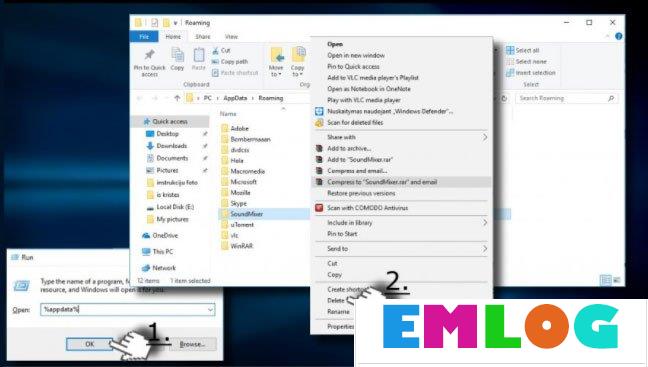Open the File tab
Image resolution: width=648 pixels, height=367 pixels.
144,37
